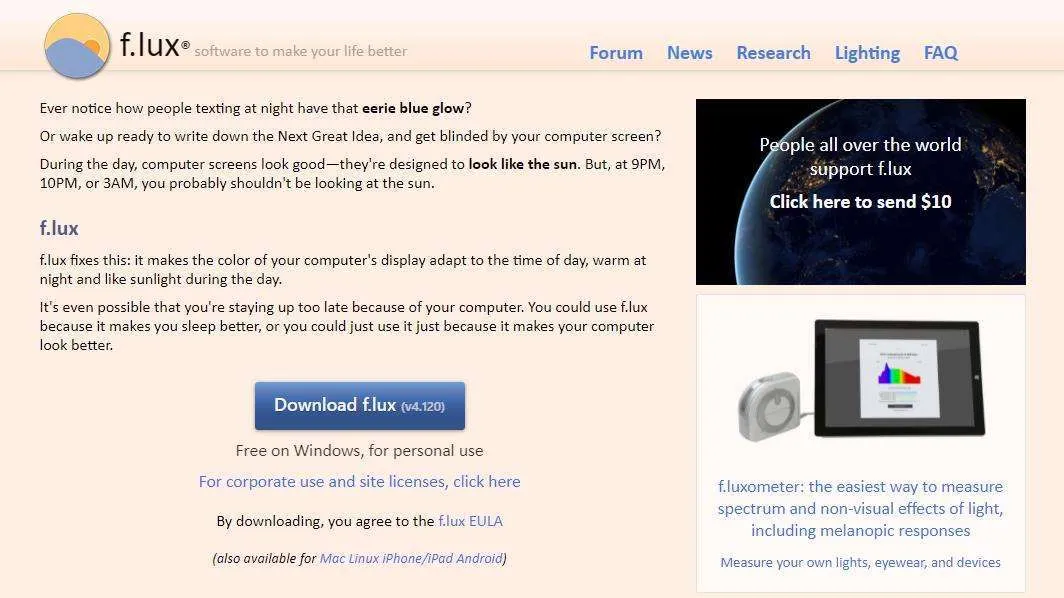Open the f.lux EULA link

pyautogui.click(x=470, y=521)
